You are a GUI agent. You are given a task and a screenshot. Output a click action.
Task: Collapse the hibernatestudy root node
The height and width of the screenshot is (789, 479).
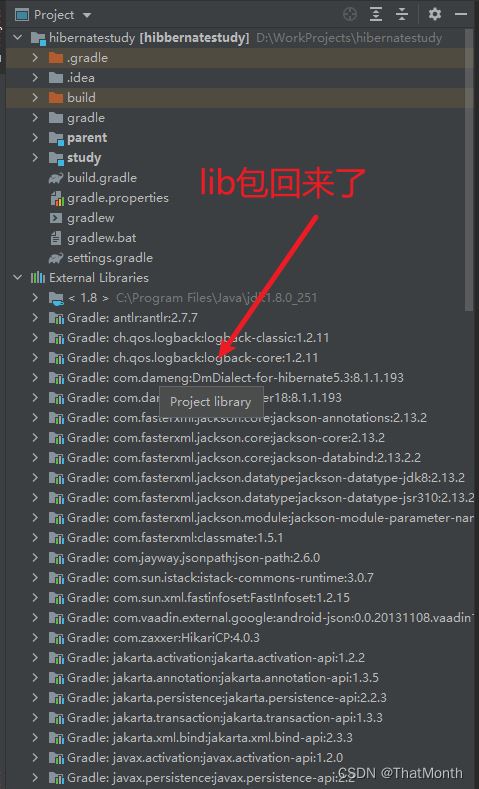pyautogui.click(x=18, y=38)
